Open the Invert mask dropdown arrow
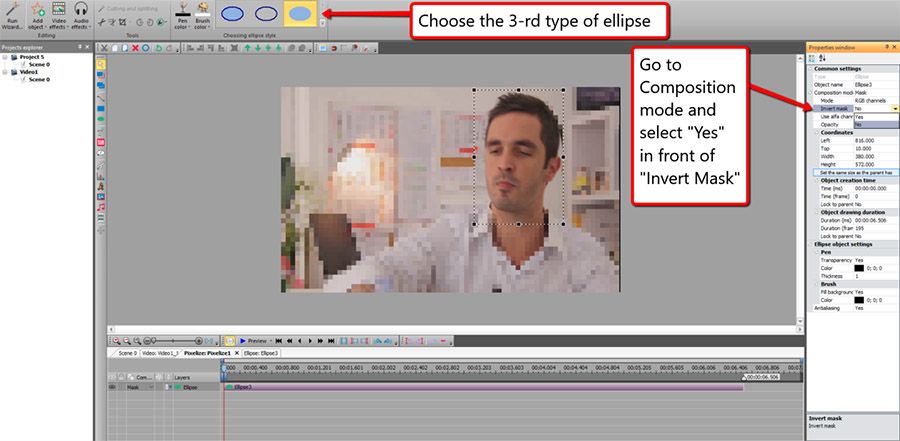Image resolution: width=900 pixels, height=441 pixels. [x=894, y=108]
